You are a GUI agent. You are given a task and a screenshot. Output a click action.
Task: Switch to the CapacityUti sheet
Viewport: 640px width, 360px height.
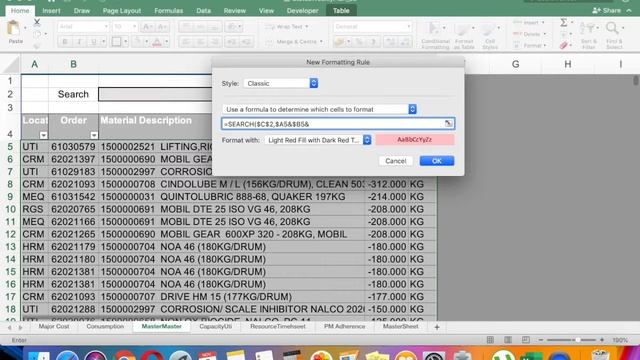coord(216,327)
